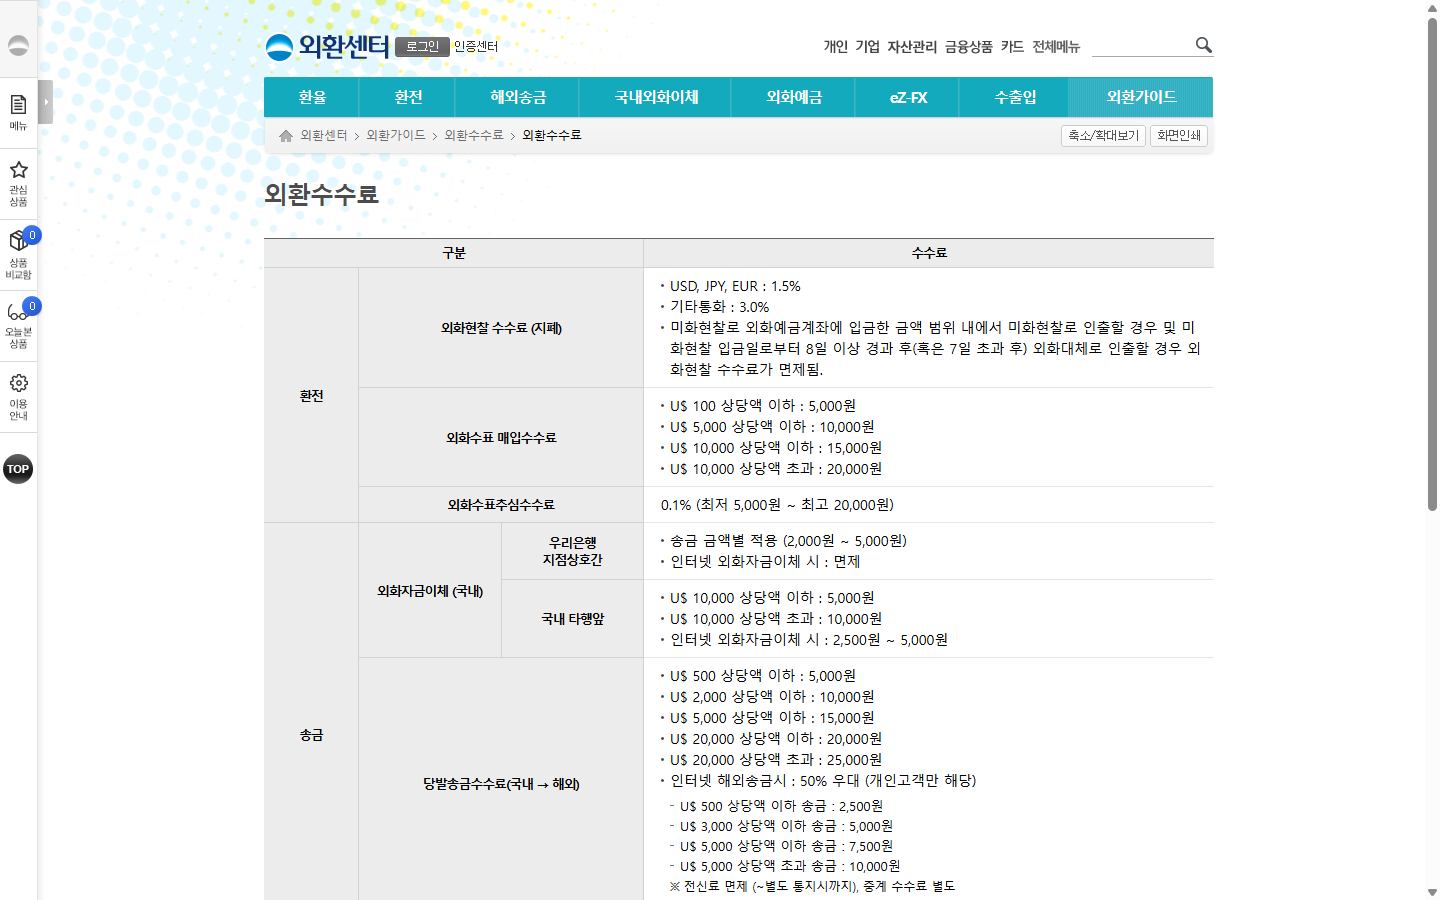Open the 수출입 menu tab
This screenshot has width=1440, height=900.
click(1015, 97)
